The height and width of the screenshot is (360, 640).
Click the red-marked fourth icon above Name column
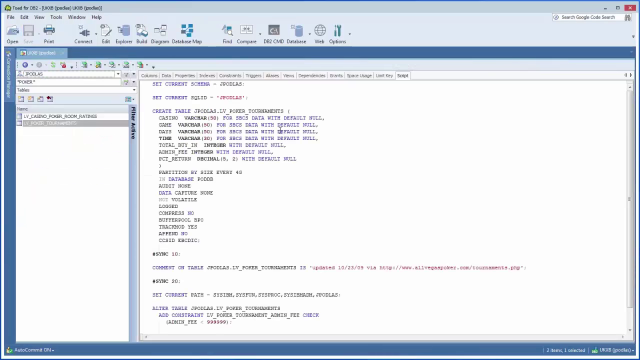[x=50, y=99]
